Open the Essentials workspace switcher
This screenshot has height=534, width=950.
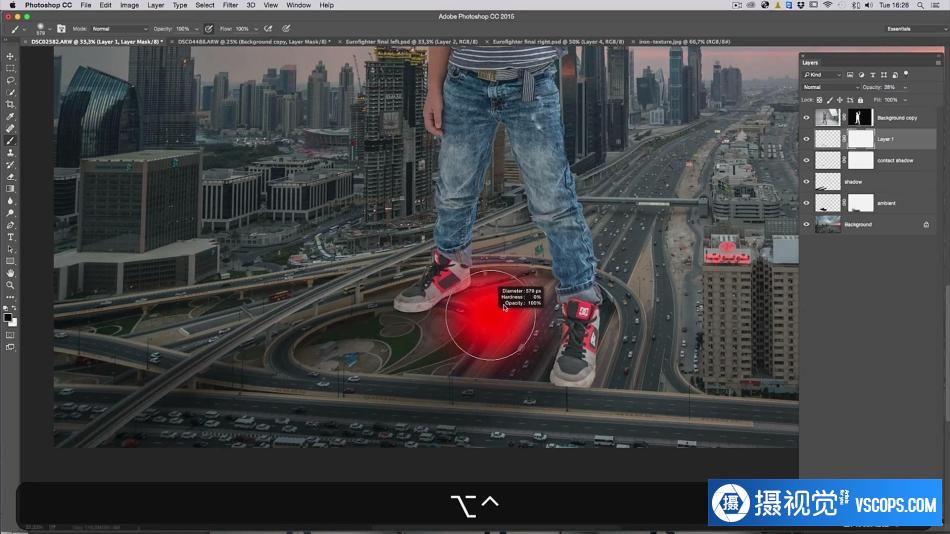[914, 28]
